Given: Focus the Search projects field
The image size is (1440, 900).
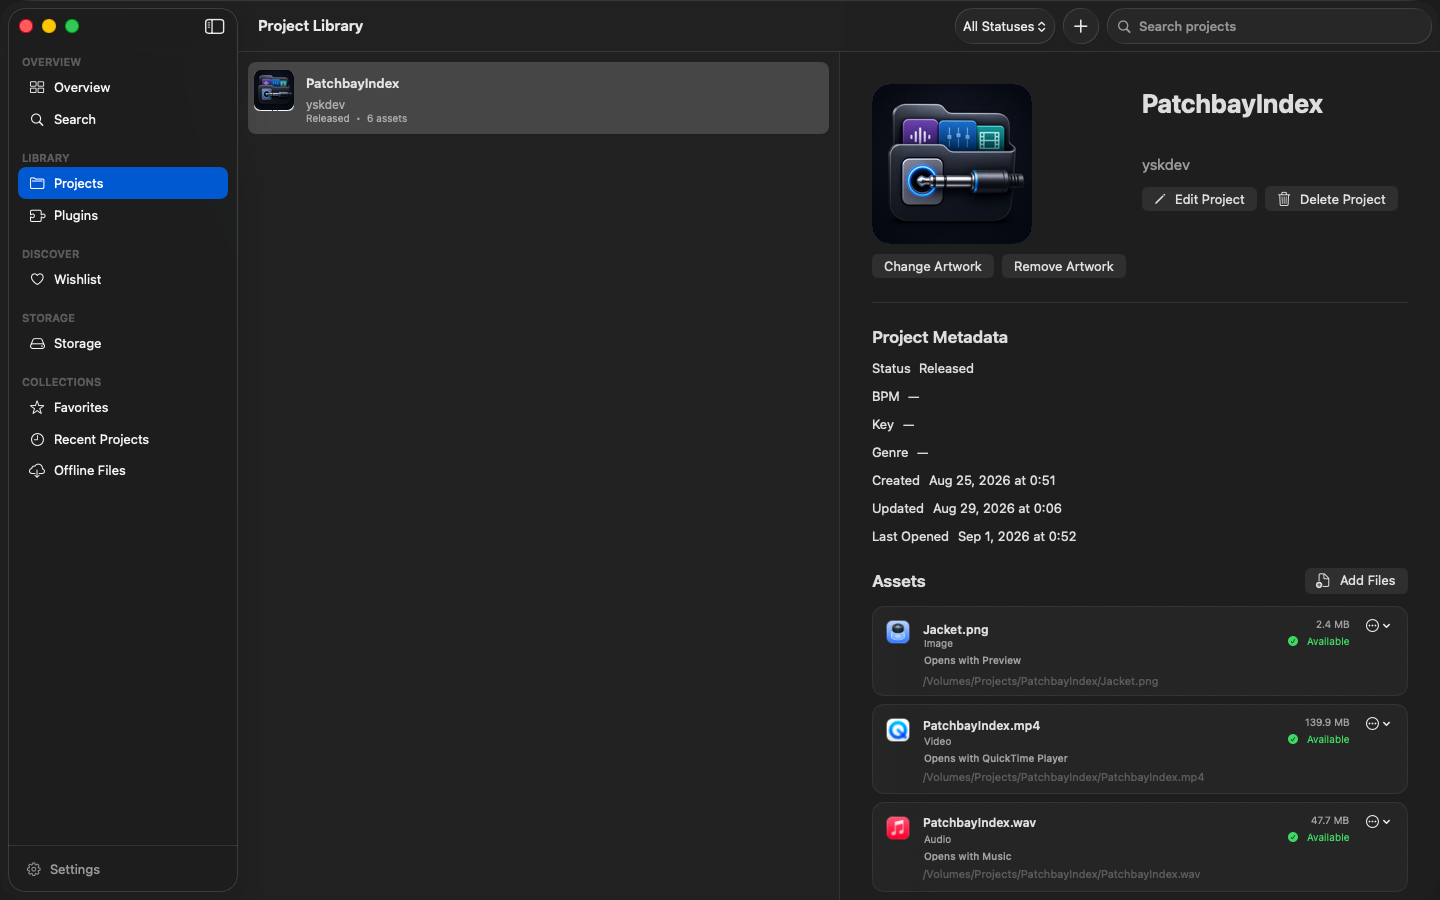Looking at the screenshot, I should (x=1269, y=27).
